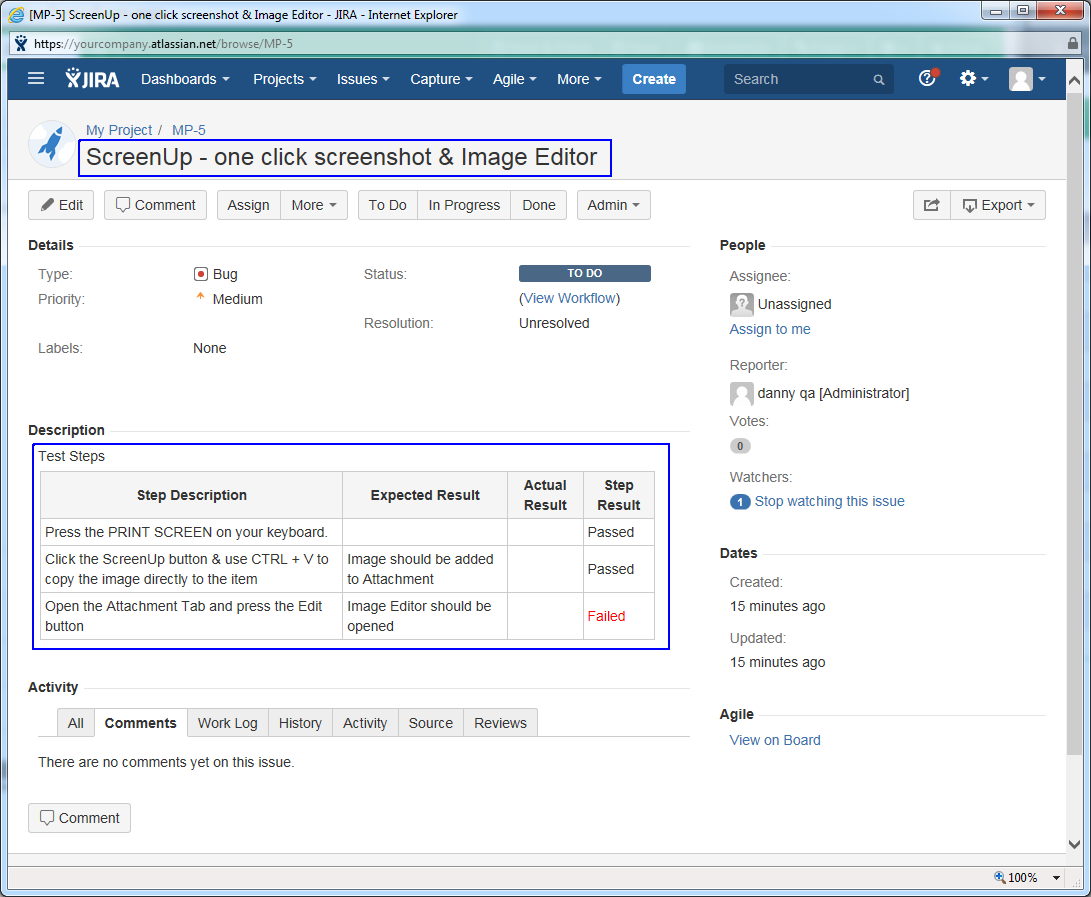
Task: Click the scrollbar up arrow
Action: click(x=1074, y=80)
